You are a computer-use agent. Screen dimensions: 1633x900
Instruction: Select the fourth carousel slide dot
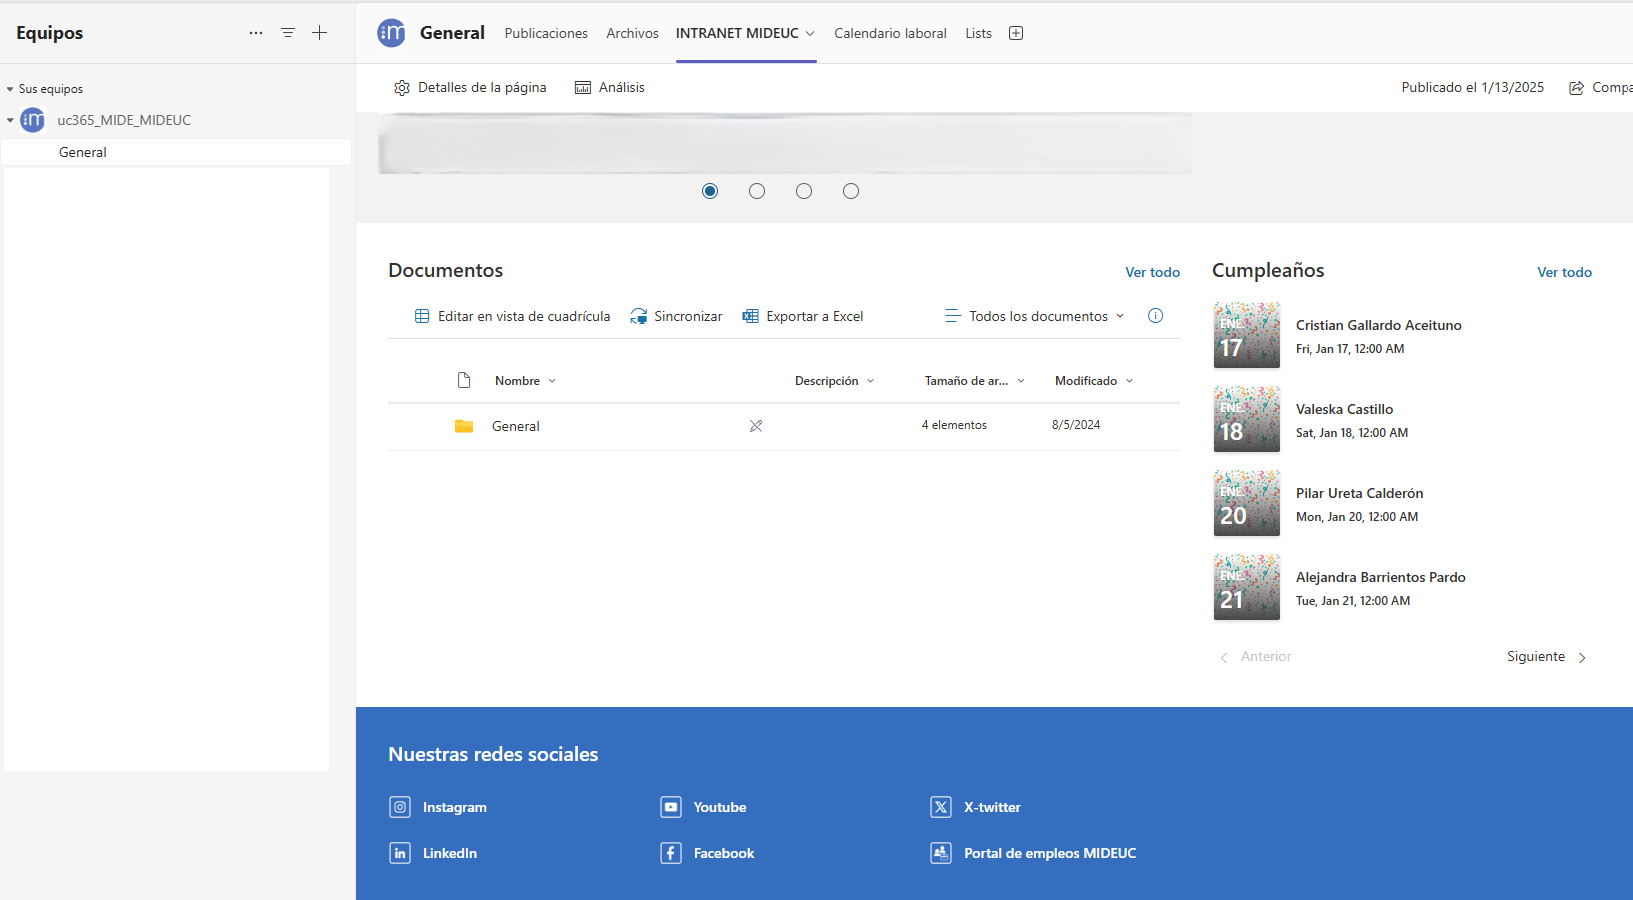click(x=851, y=191)
